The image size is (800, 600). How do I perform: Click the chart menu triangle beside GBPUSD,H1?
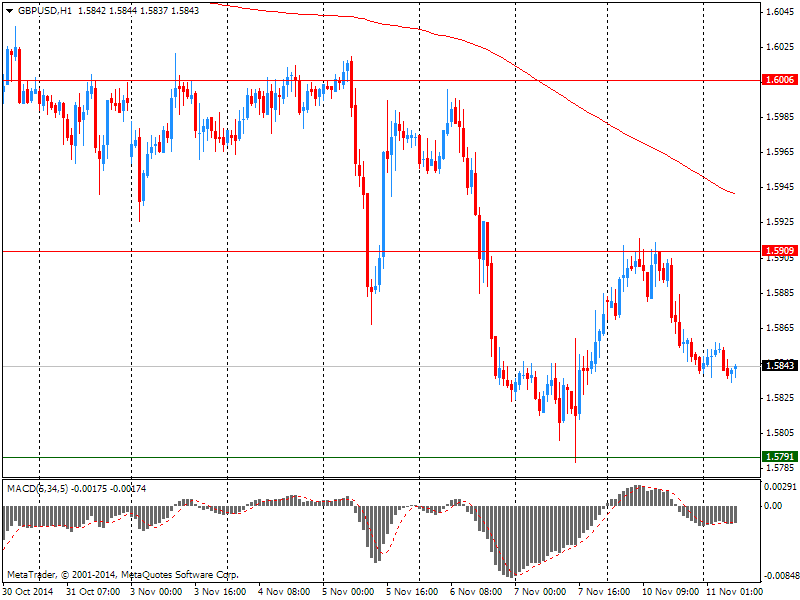(10, 11)
